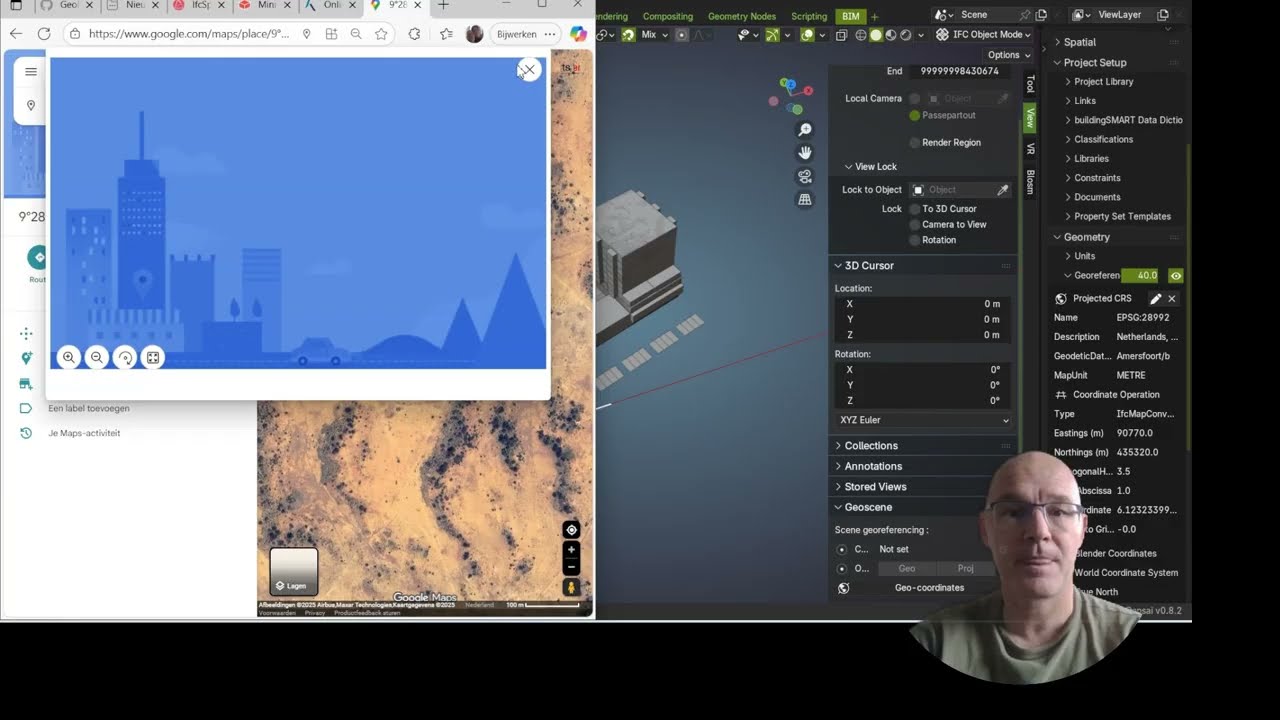
Task: Rotate the image in the viewer
Action: [125, 357]
